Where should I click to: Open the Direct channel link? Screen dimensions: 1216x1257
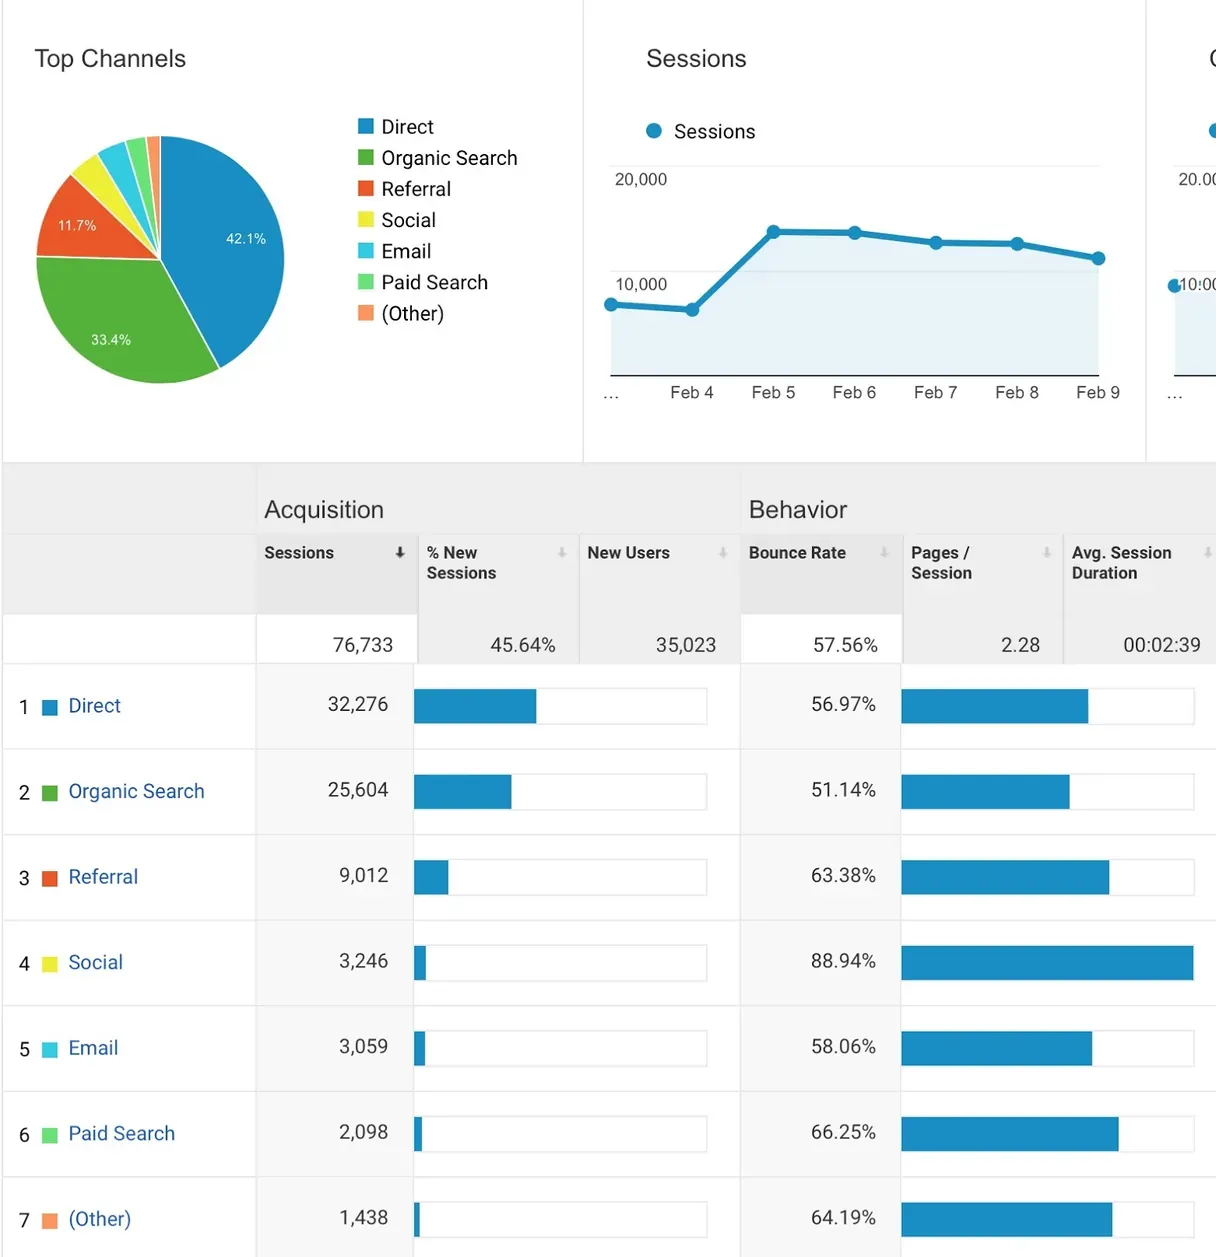pyautogui.click(x=94, y=706)
